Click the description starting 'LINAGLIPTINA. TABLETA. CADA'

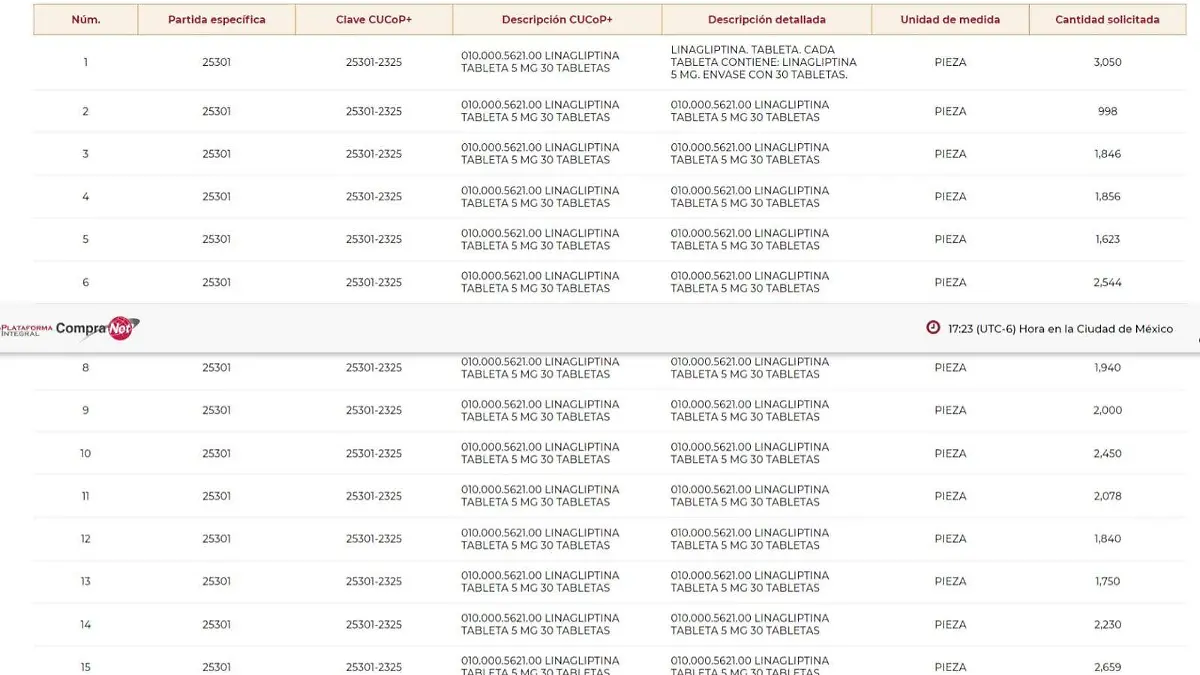click(x=764, y=62)
